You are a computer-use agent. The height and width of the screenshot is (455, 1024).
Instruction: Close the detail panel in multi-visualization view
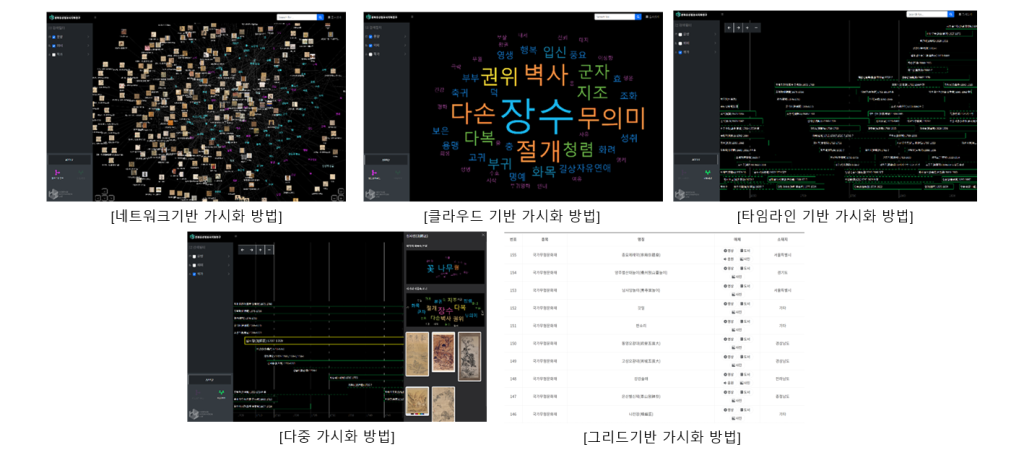(x=481, y=237)
